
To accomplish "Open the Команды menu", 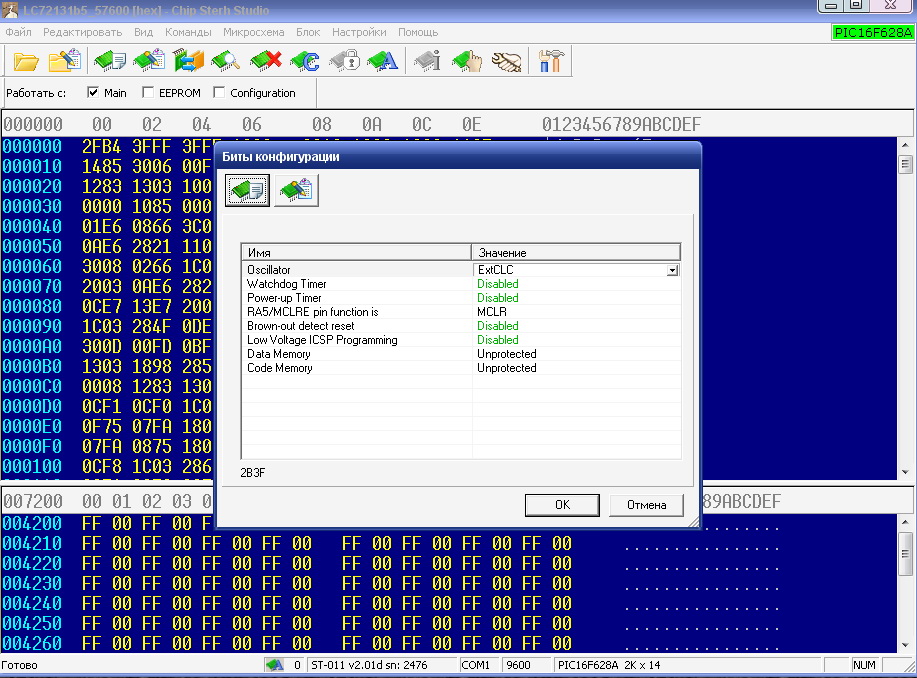I will (188, 32).
